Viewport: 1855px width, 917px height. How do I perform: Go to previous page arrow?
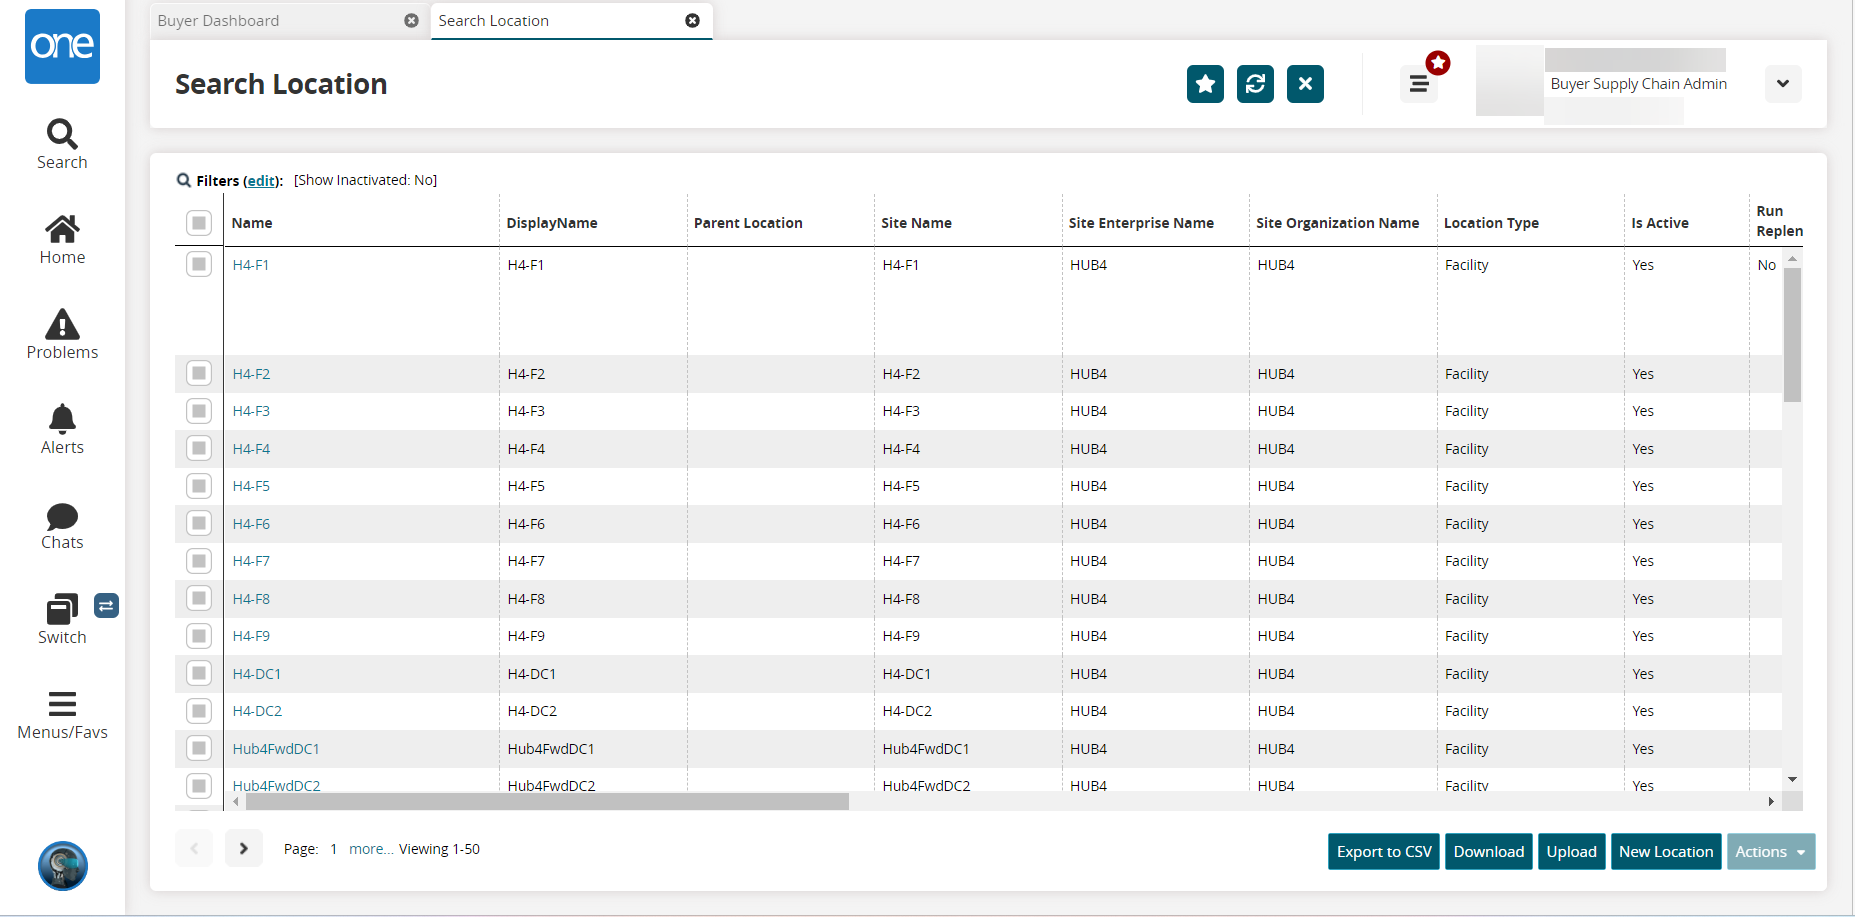pyautogui.click(x=194, y=848)
